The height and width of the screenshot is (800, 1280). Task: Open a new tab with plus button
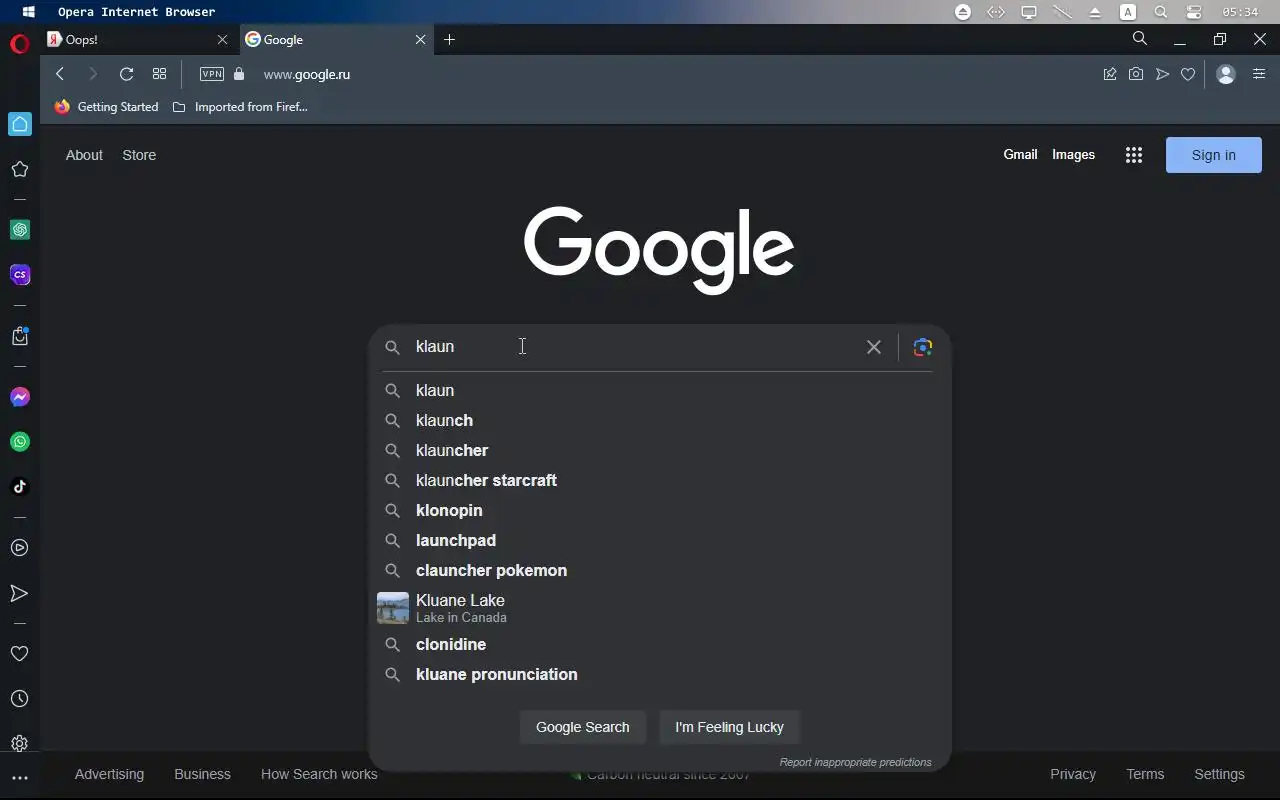449,40
